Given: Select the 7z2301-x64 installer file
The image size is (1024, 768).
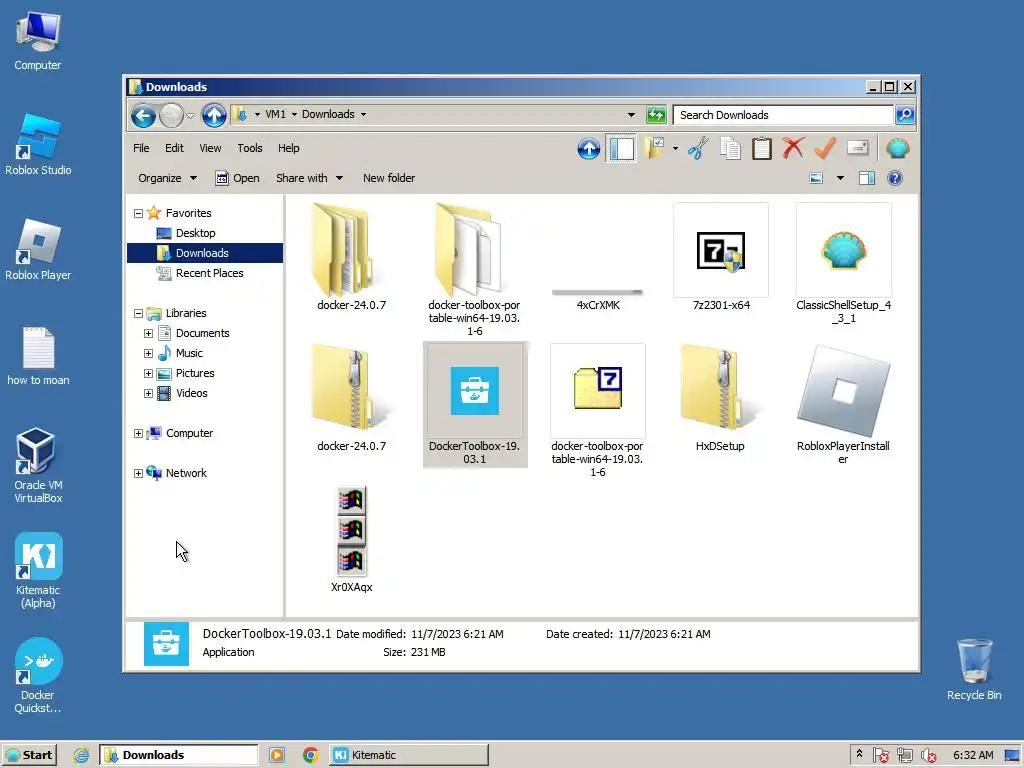Looking at the screenshot, I should coord(721,258).
